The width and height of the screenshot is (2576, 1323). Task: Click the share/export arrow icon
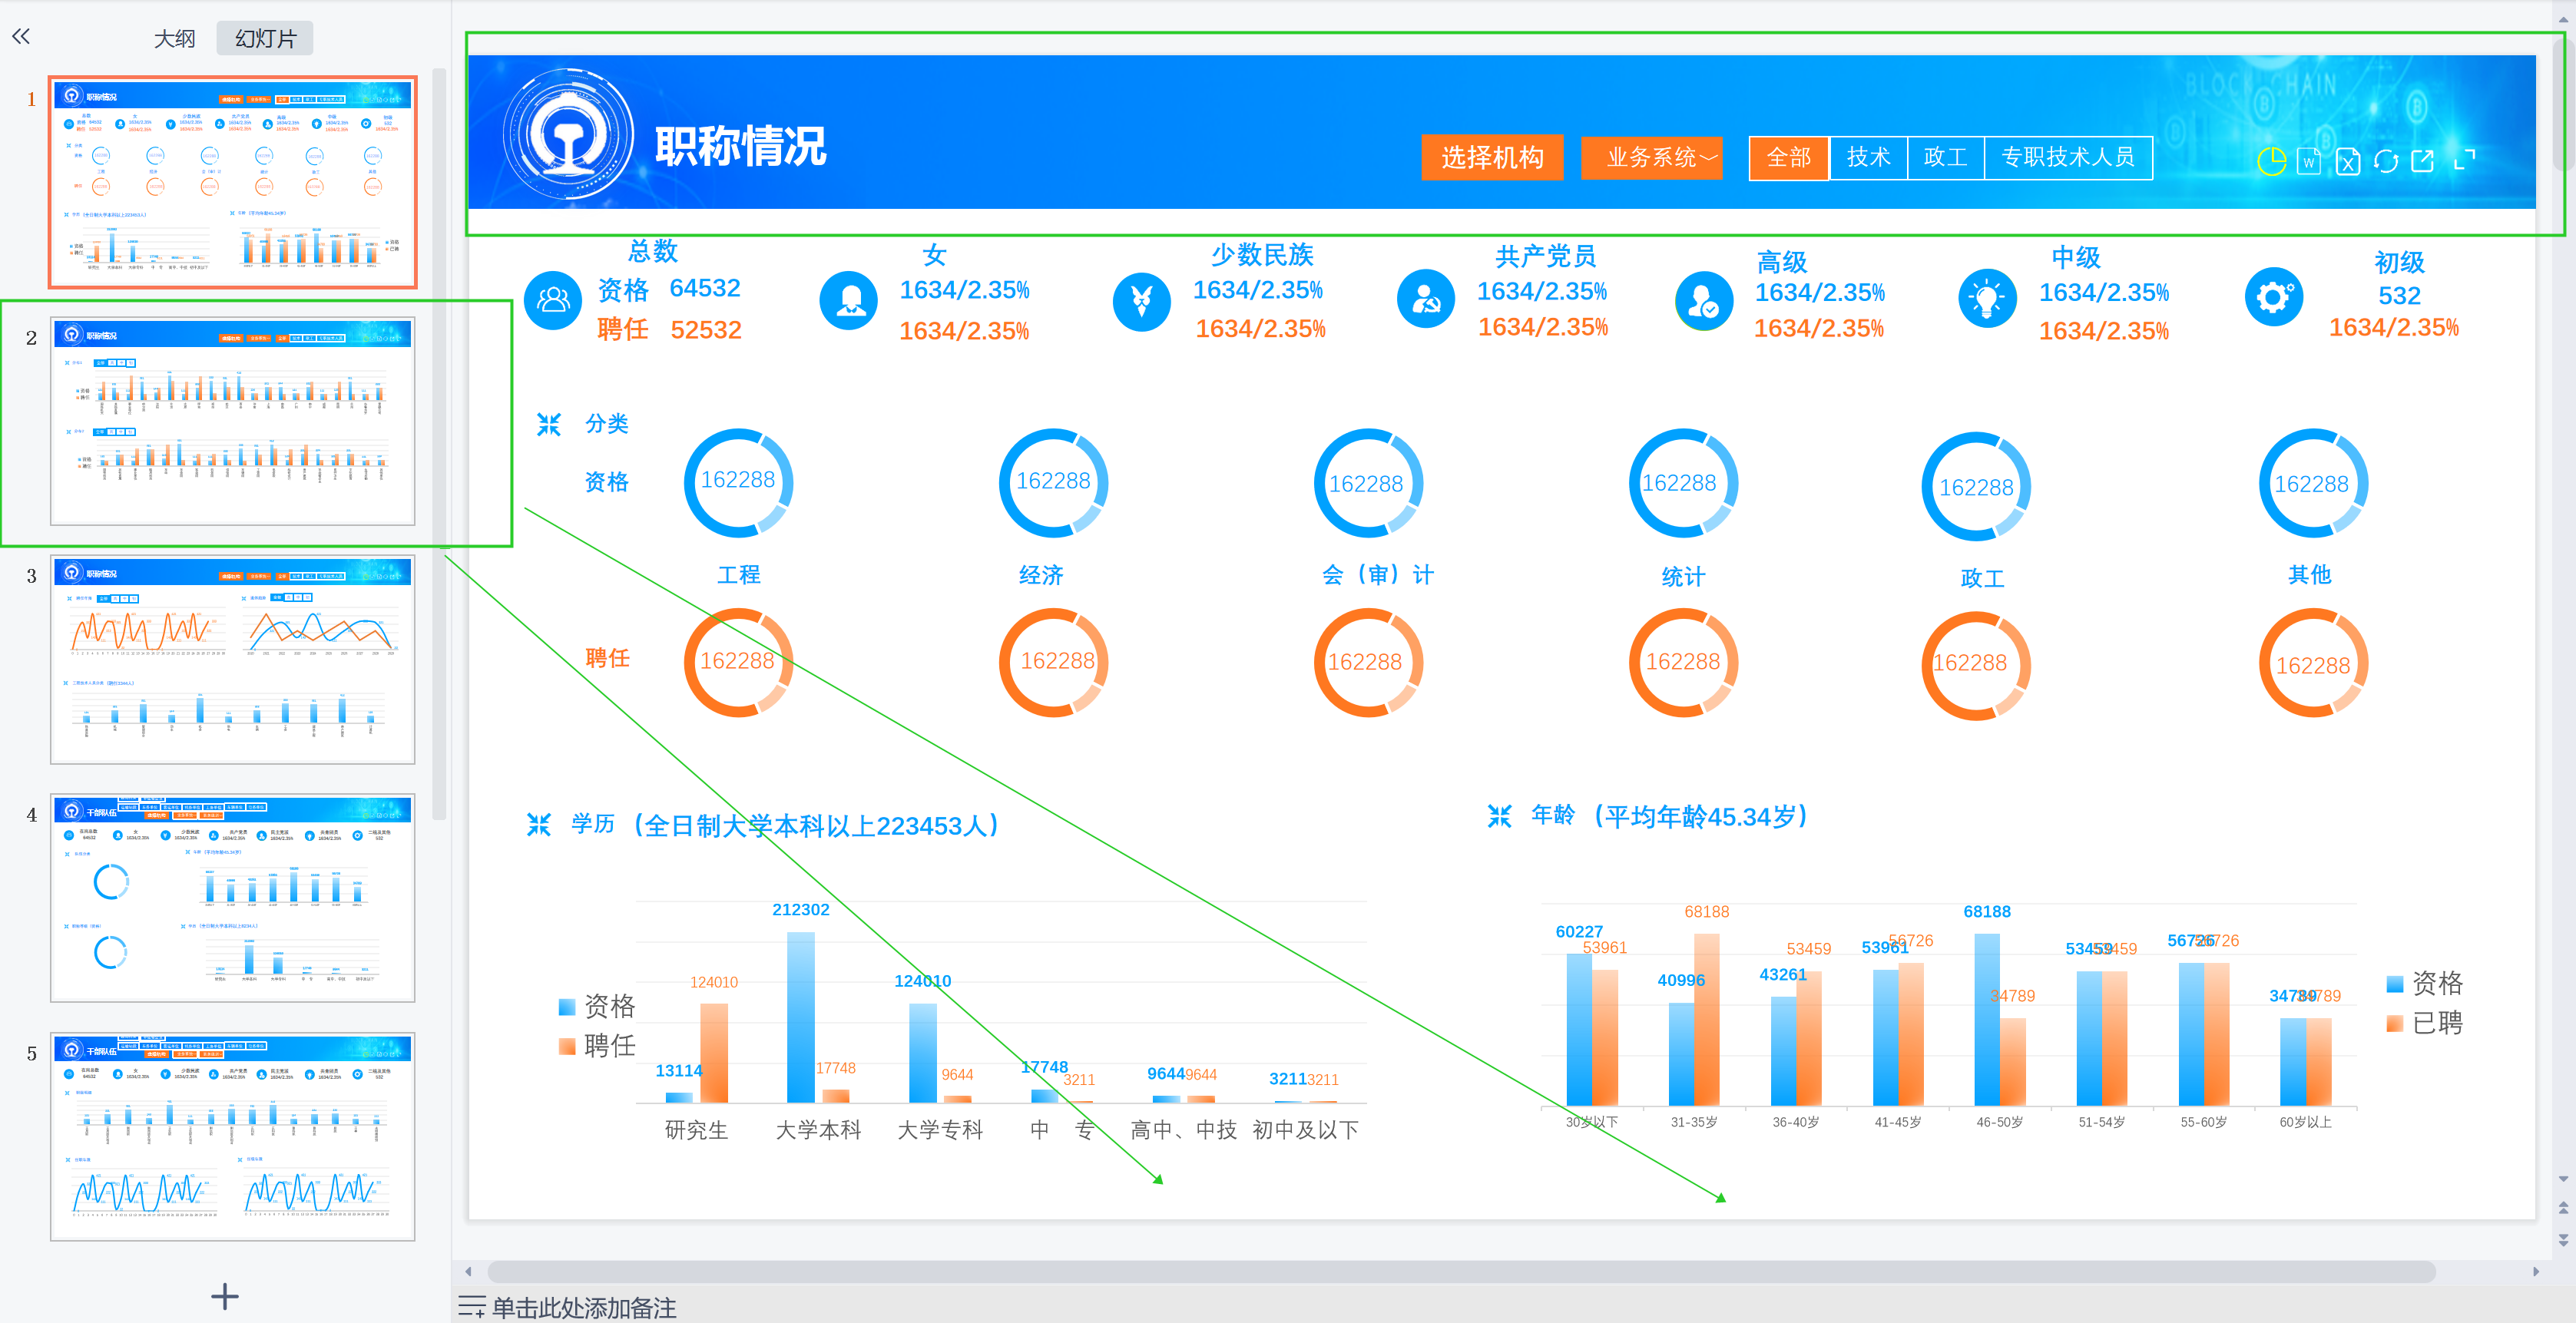pos(2423,160)
